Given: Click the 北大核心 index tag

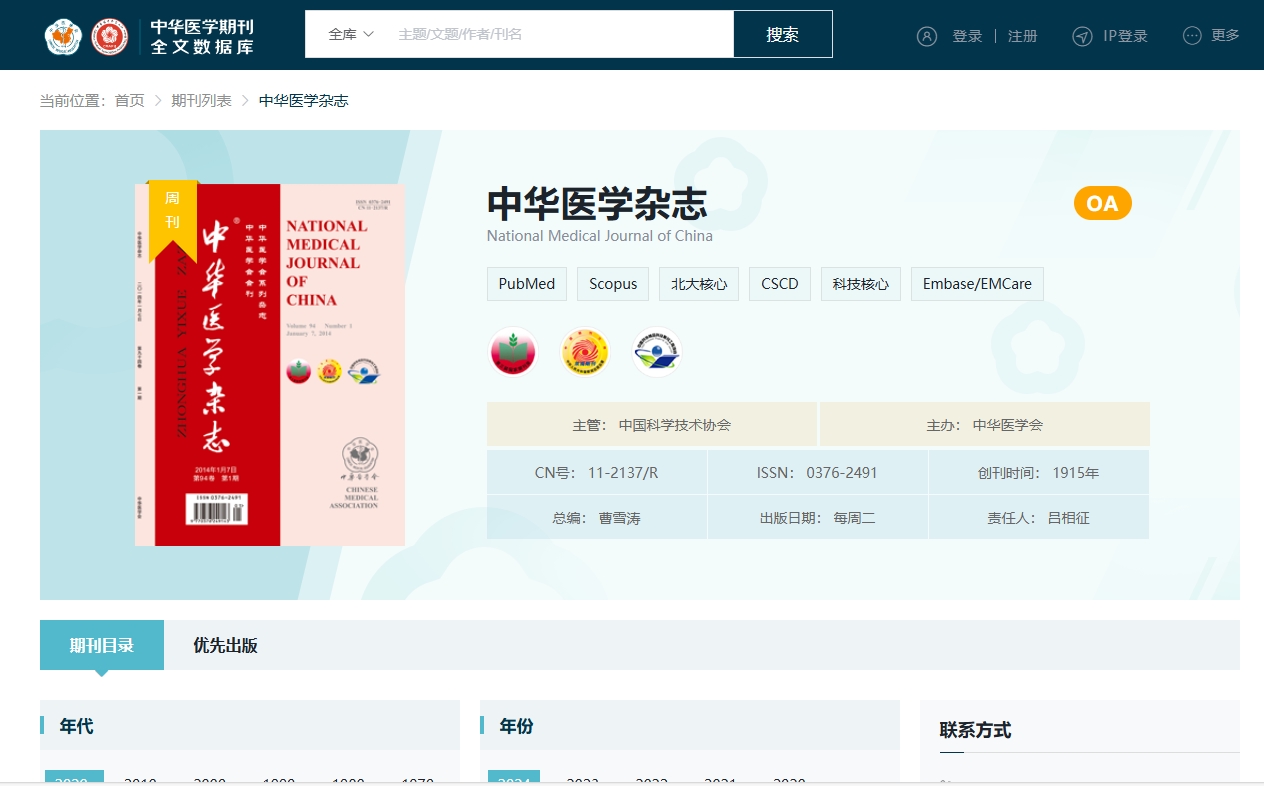Looking at the screenshot, I should (x=699, y=284).
